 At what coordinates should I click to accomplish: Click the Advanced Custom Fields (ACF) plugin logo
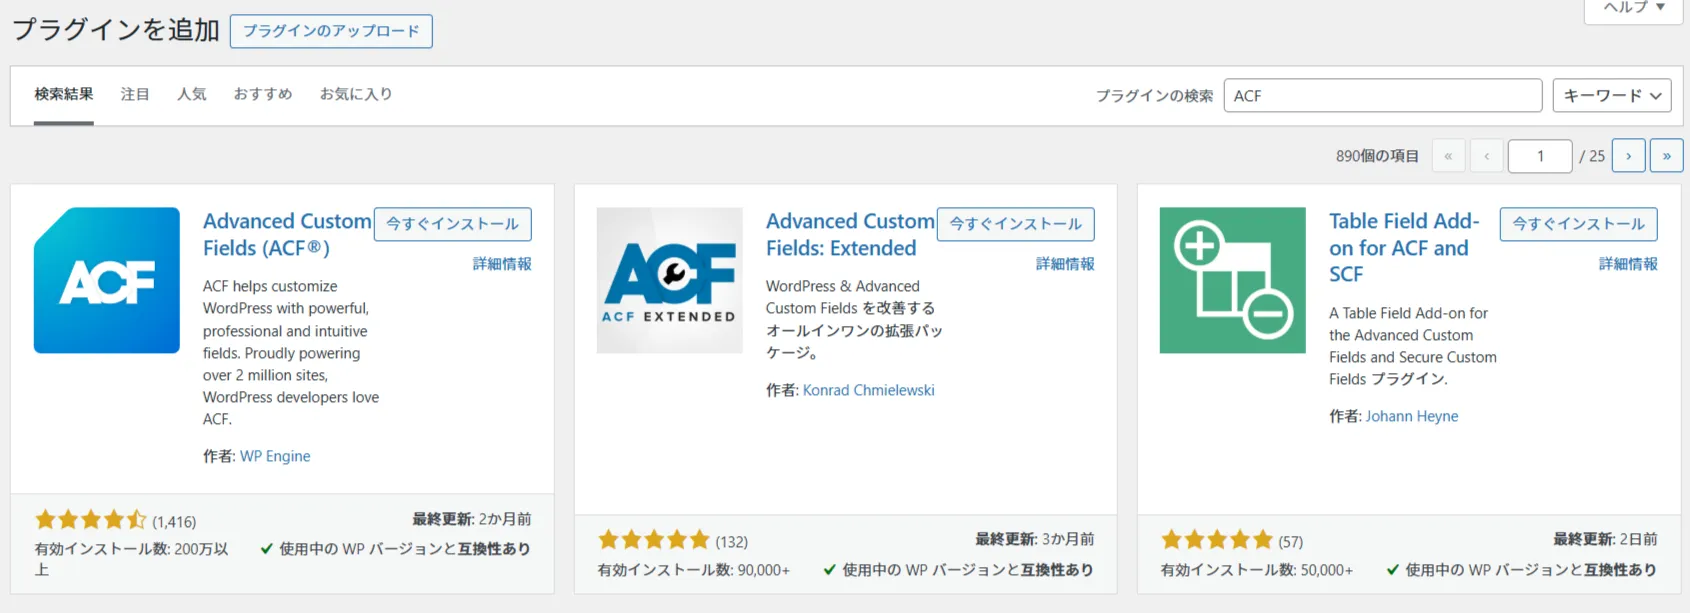pyautogui.click(x=107, y=280)
